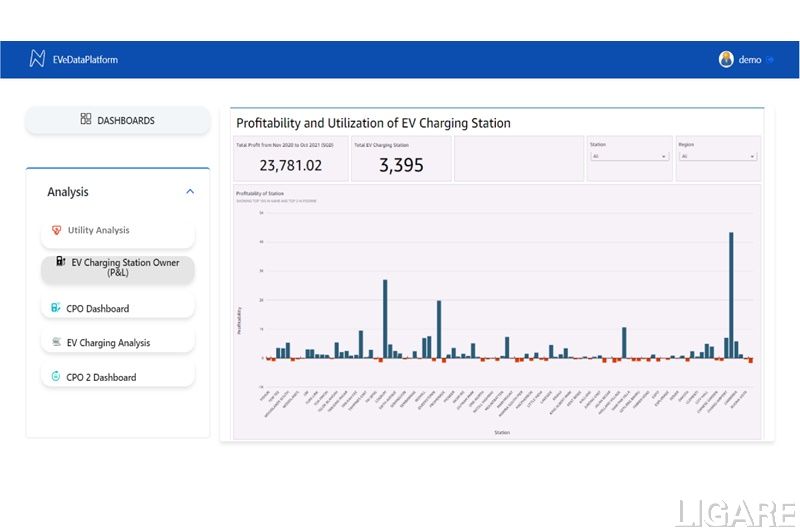
Task: Click the EV Charging Analysis icon
Action: 56,343
